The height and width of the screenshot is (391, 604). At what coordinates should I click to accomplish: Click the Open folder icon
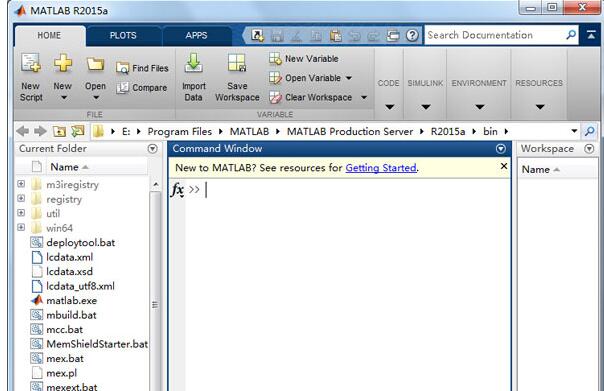pyautogui.click(x=95, y=64)
